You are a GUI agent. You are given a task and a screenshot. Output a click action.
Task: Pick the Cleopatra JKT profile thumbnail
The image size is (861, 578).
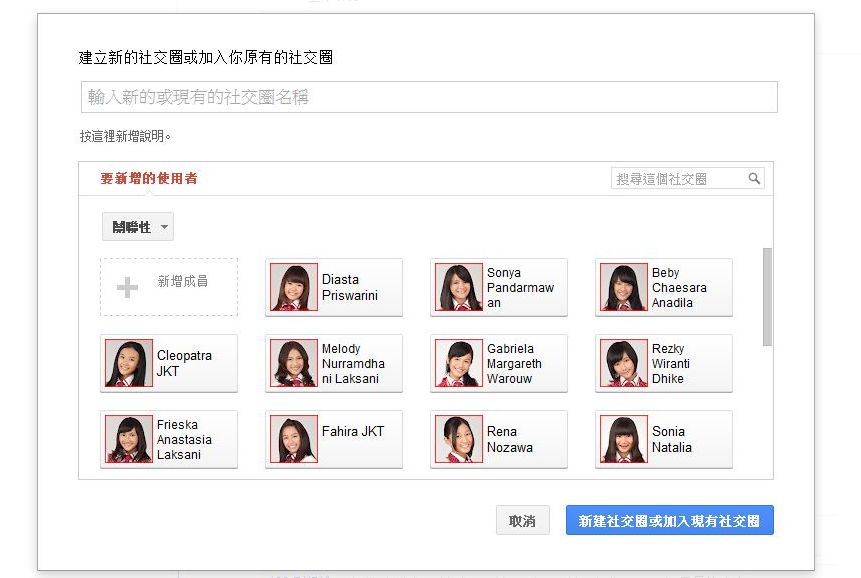click(129, 363)
